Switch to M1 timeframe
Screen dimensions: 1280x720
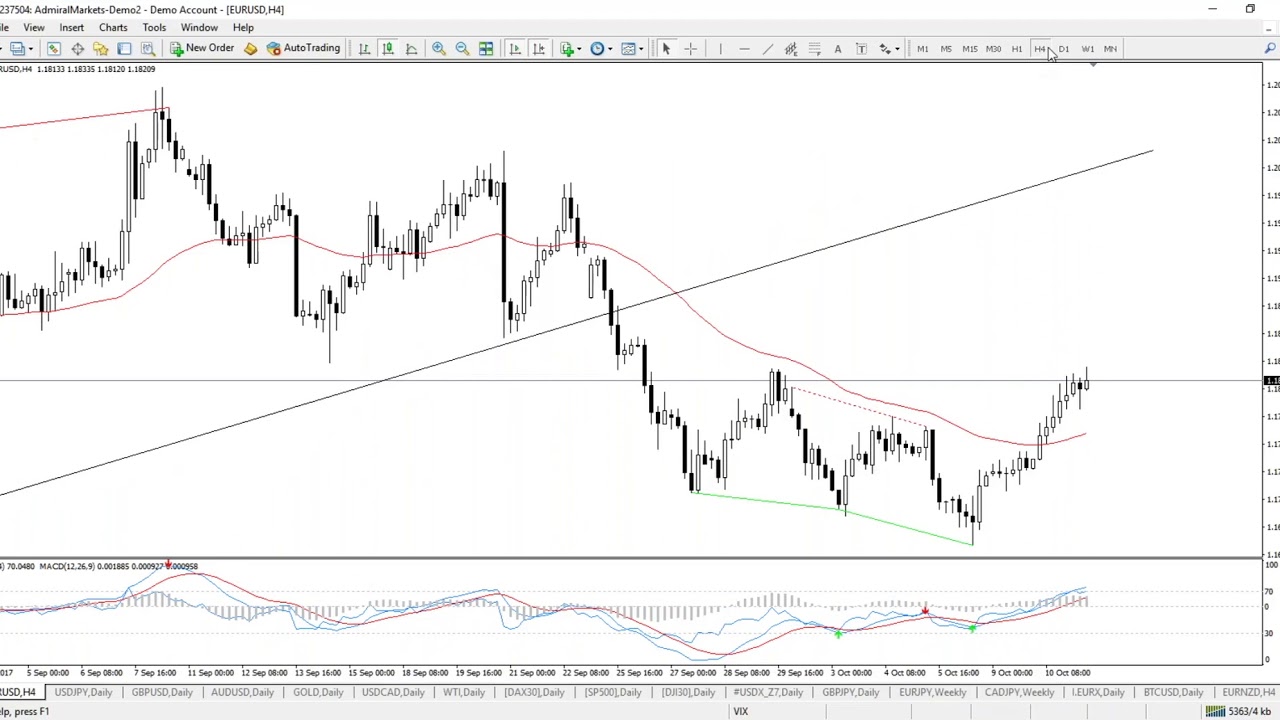922,48
